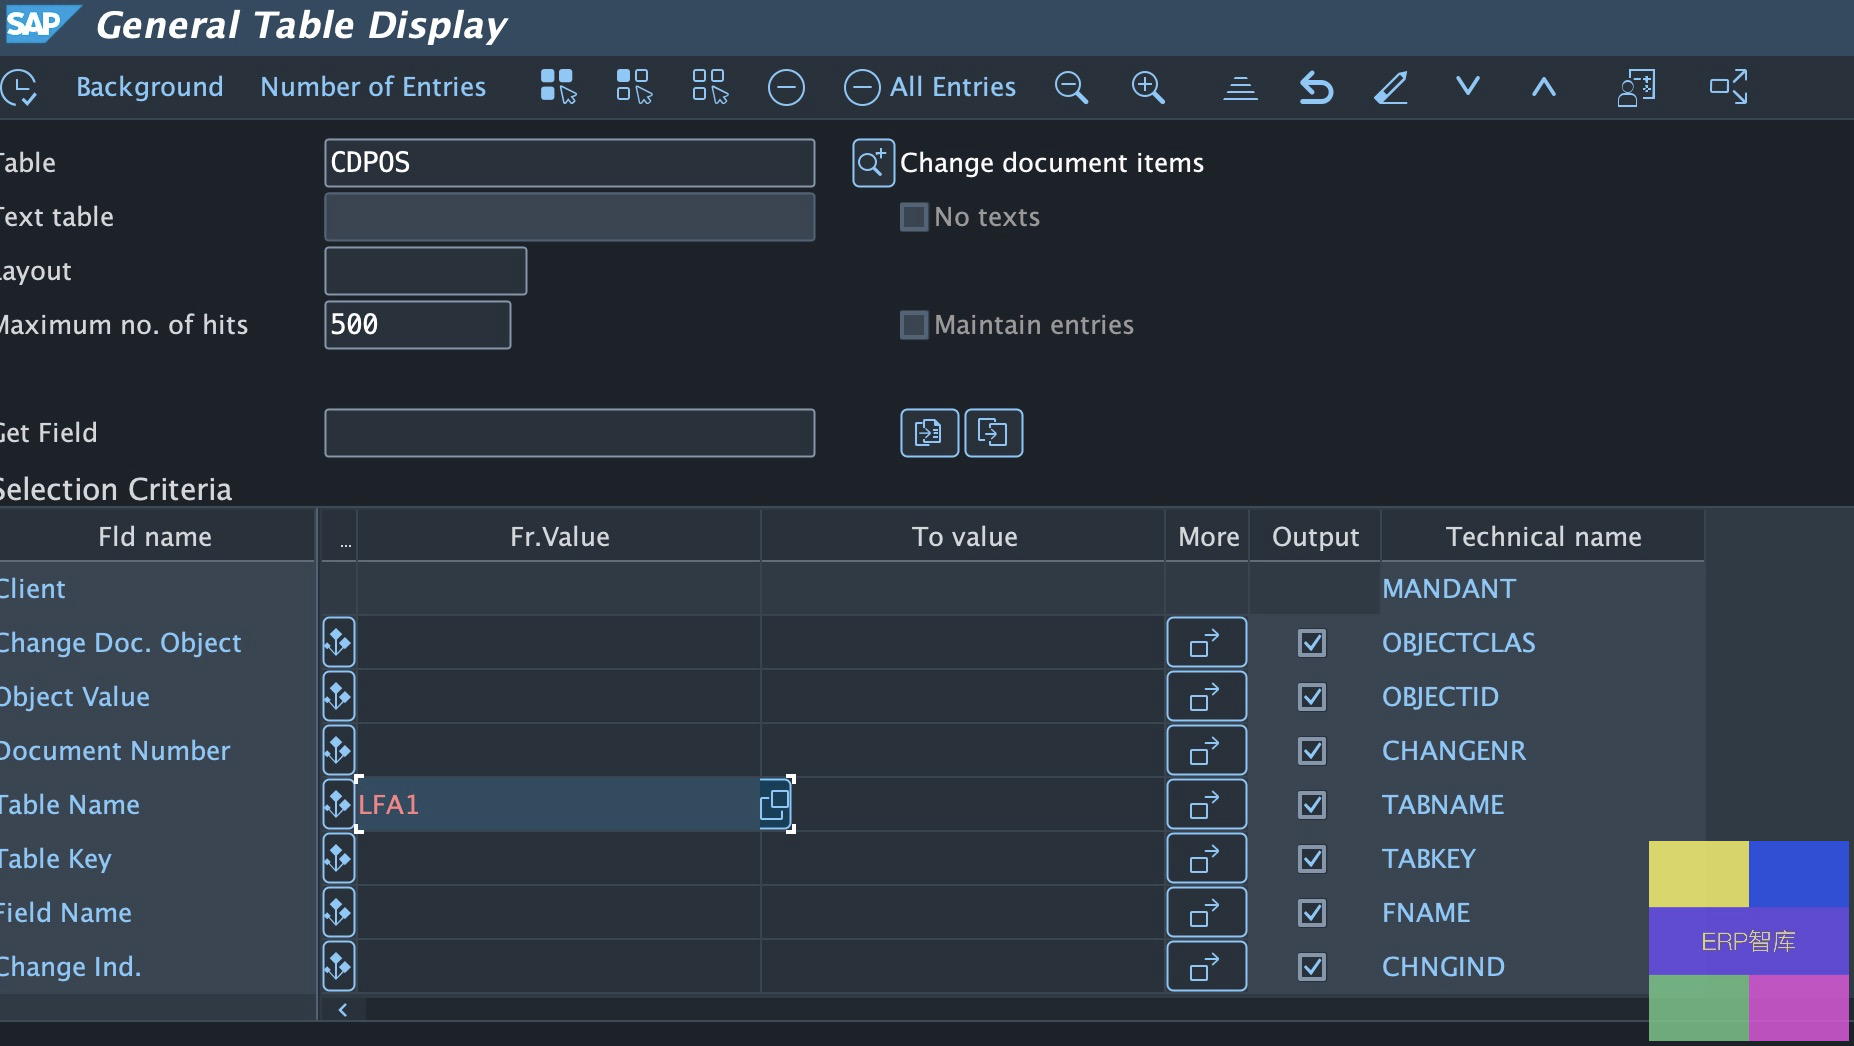The width and height of the screenshot is (1854, 1046).
Task: Open selection options for Document Number
Action: [x=339, y=750]
